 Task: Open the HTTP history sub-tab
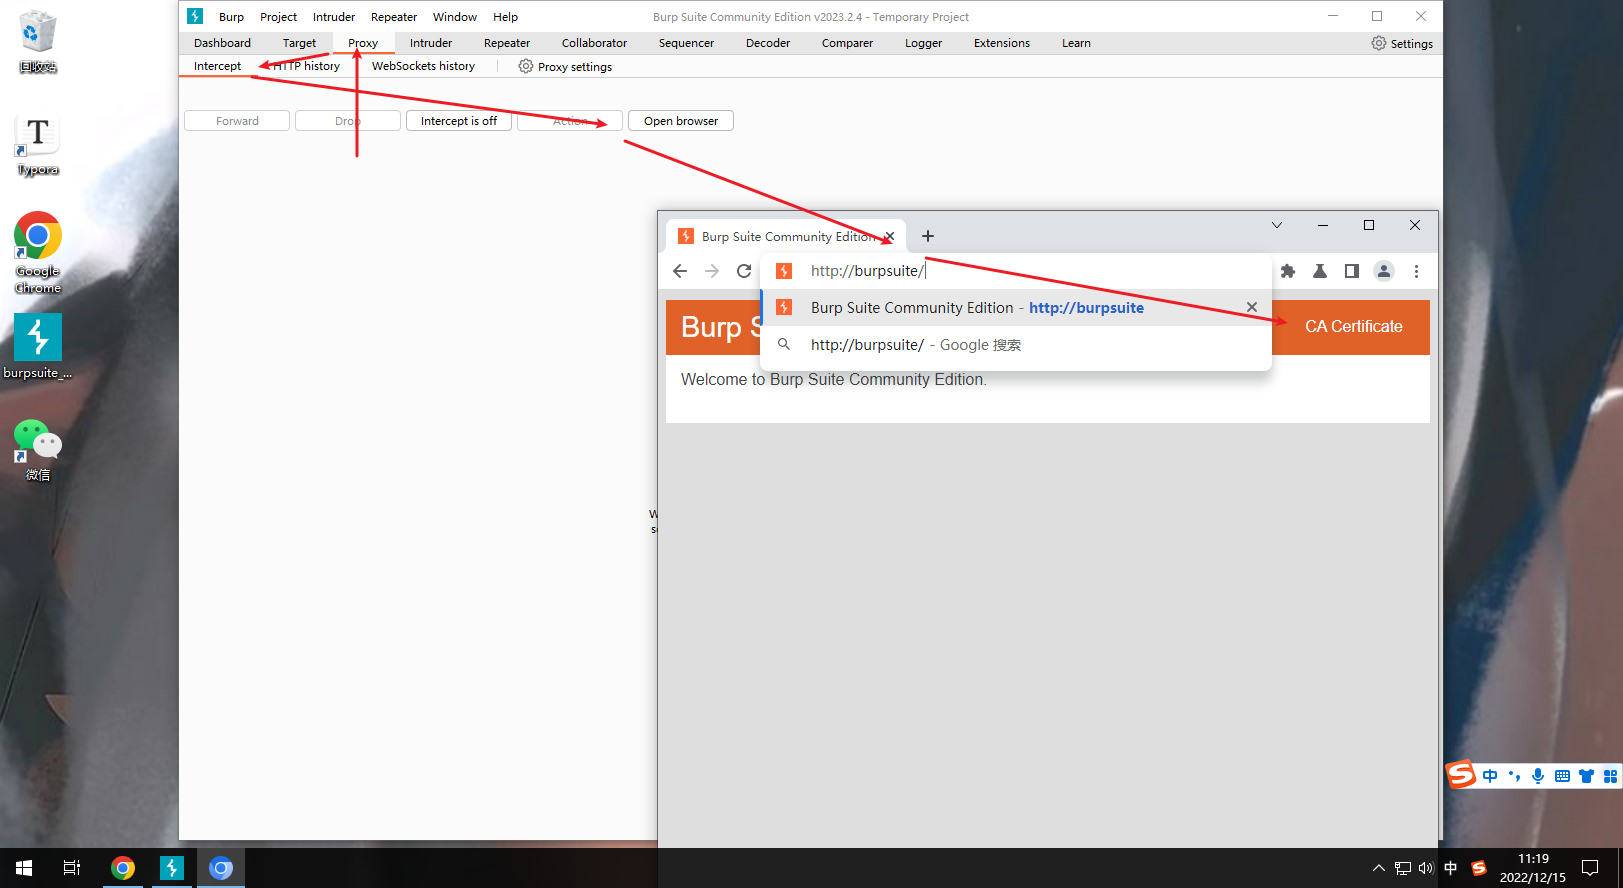pyautogui.click(x=307, y=66)
